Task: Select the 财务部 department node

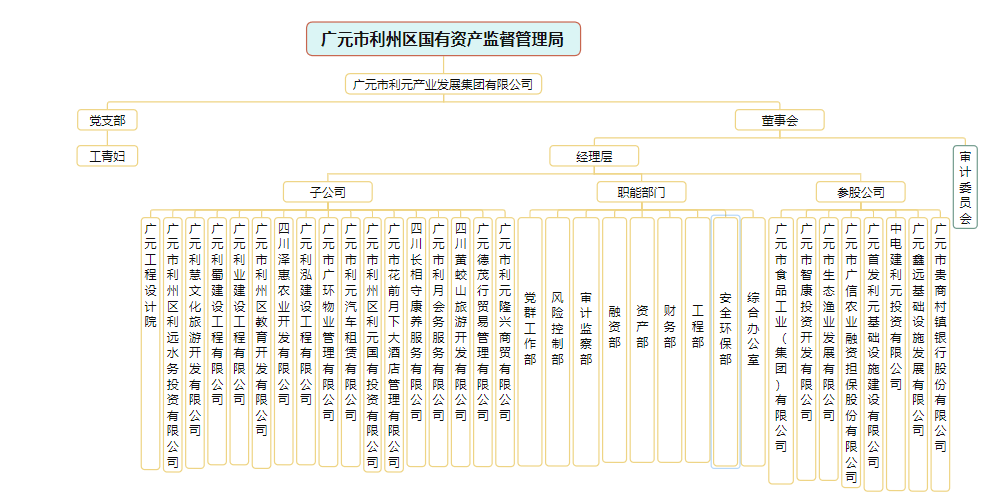Action: pos(670,340)
